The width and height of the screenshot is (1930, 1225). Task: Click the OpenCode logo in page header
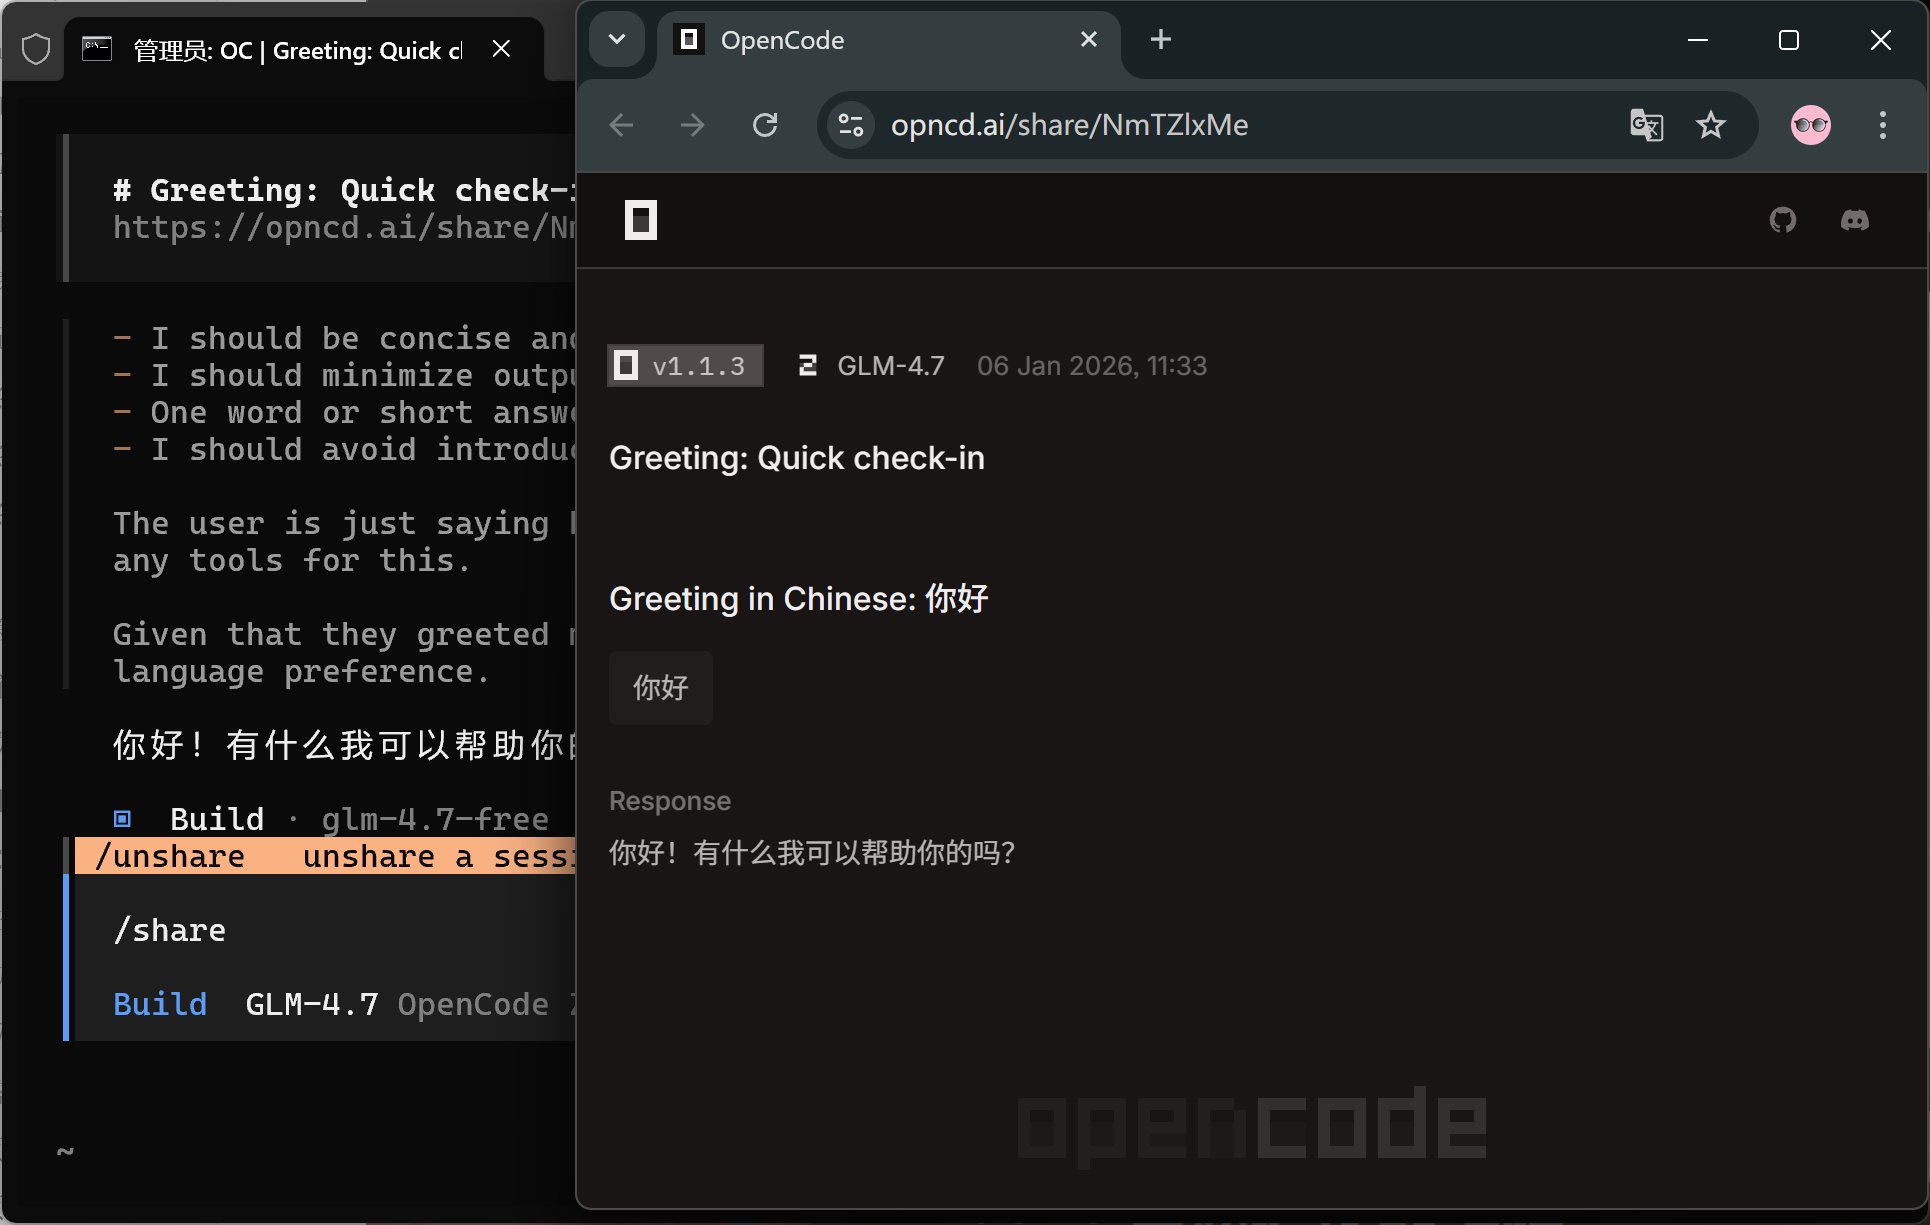[641, 220]
